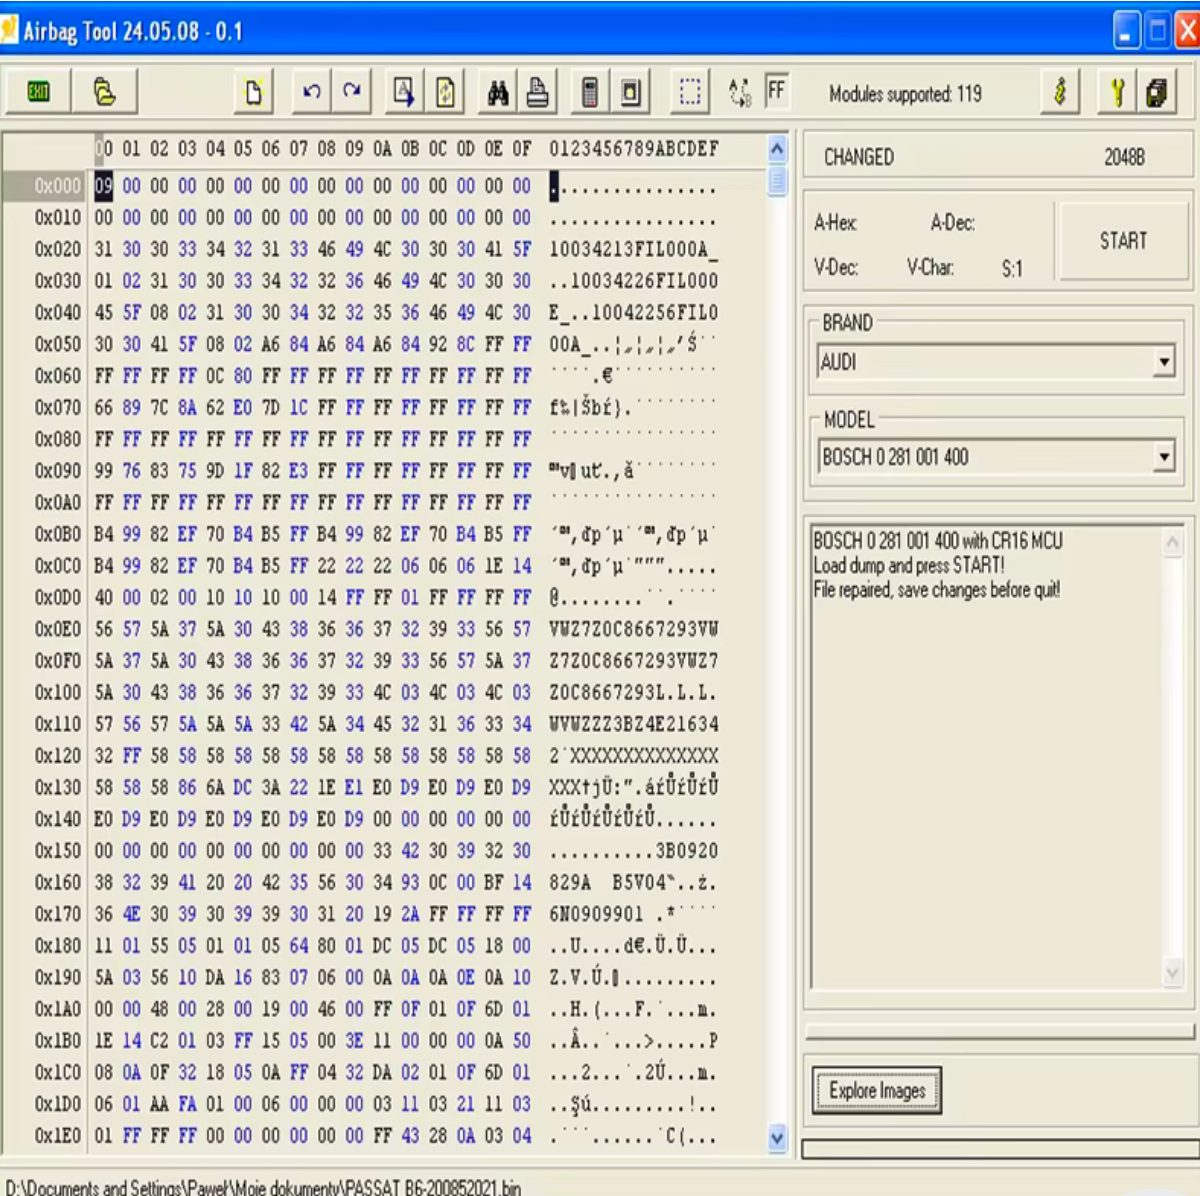1200x1196 pixels.
Task: Click the undo arrow icon
Action: [312, 93]
